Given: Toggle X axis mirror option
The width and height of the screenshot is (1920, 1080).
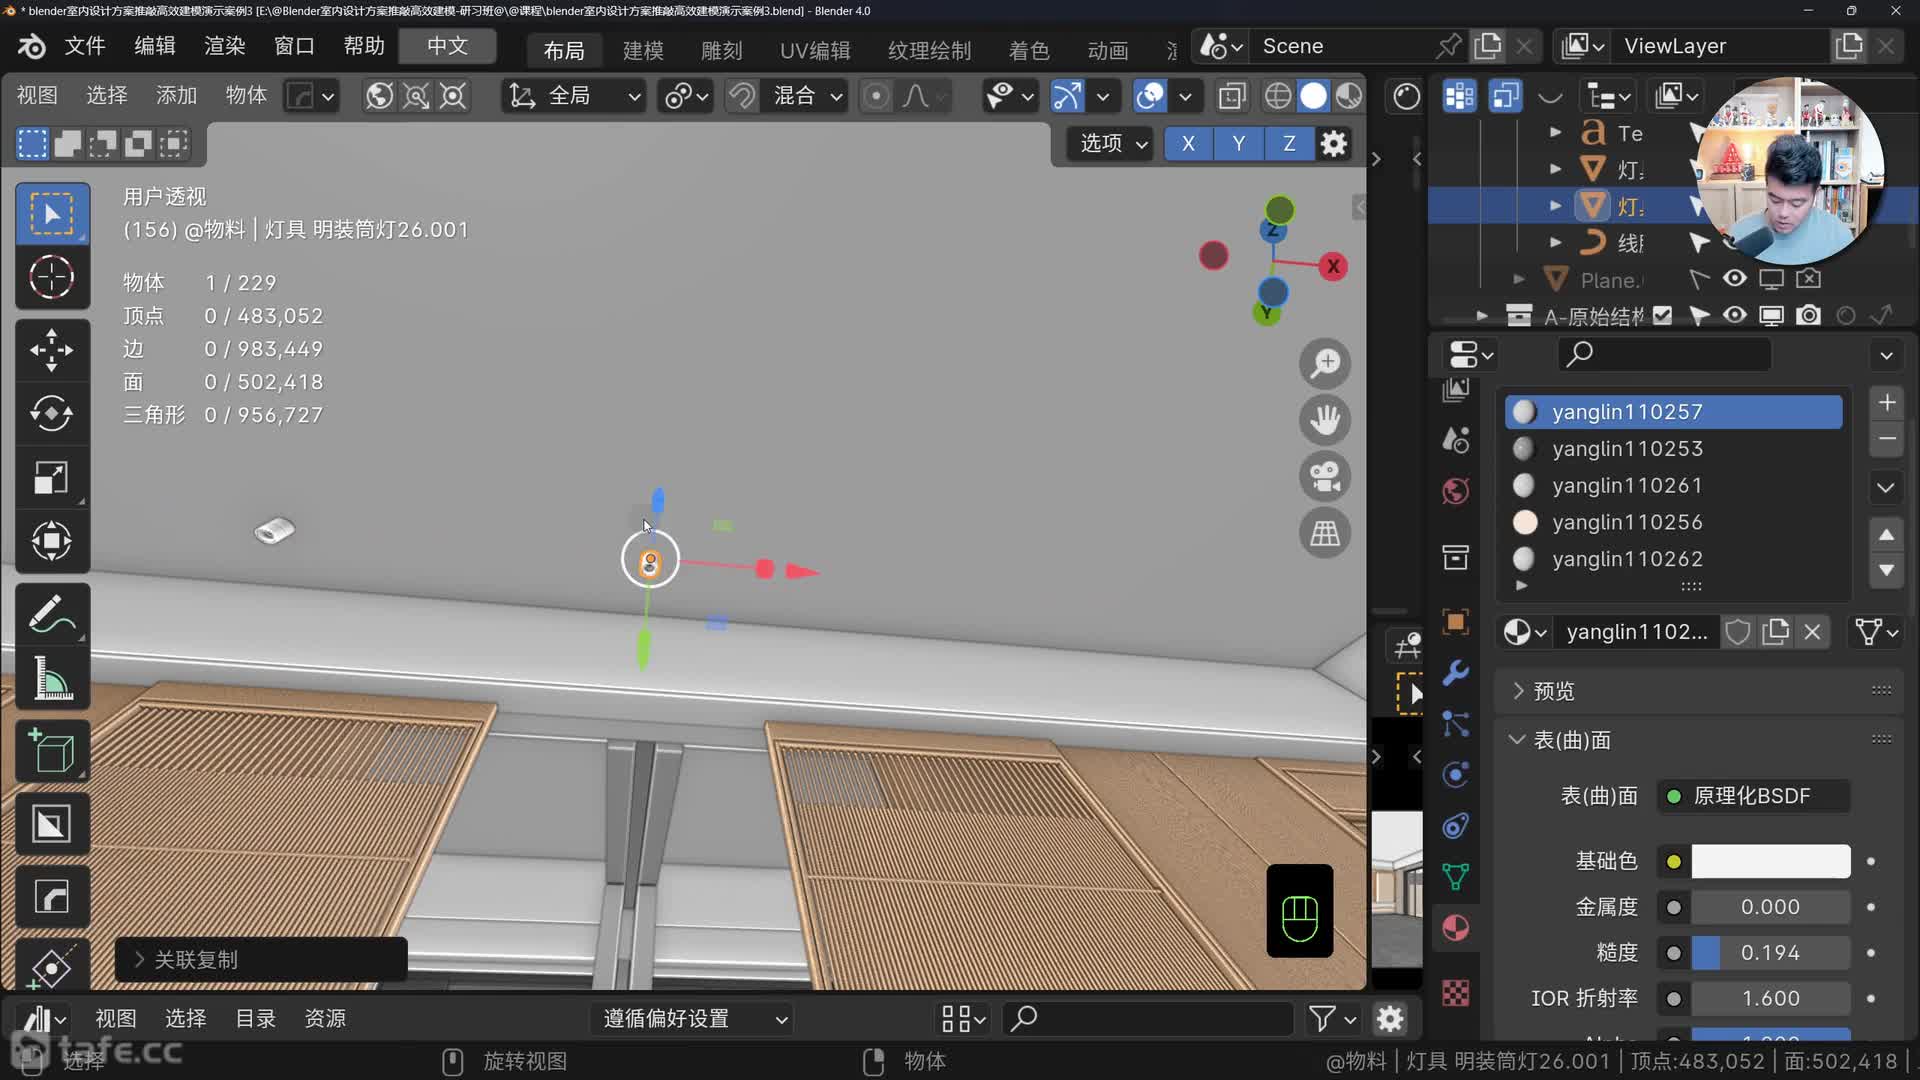Looking at the screenshot, I should (1188, 144).
